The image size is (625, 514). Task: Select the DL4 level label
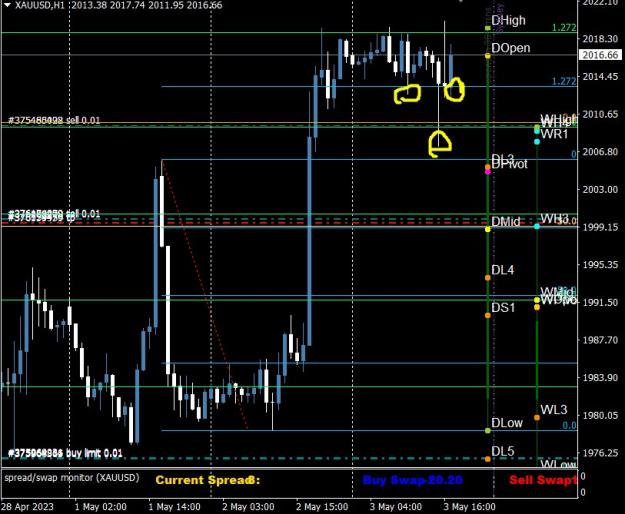[503, 270]
